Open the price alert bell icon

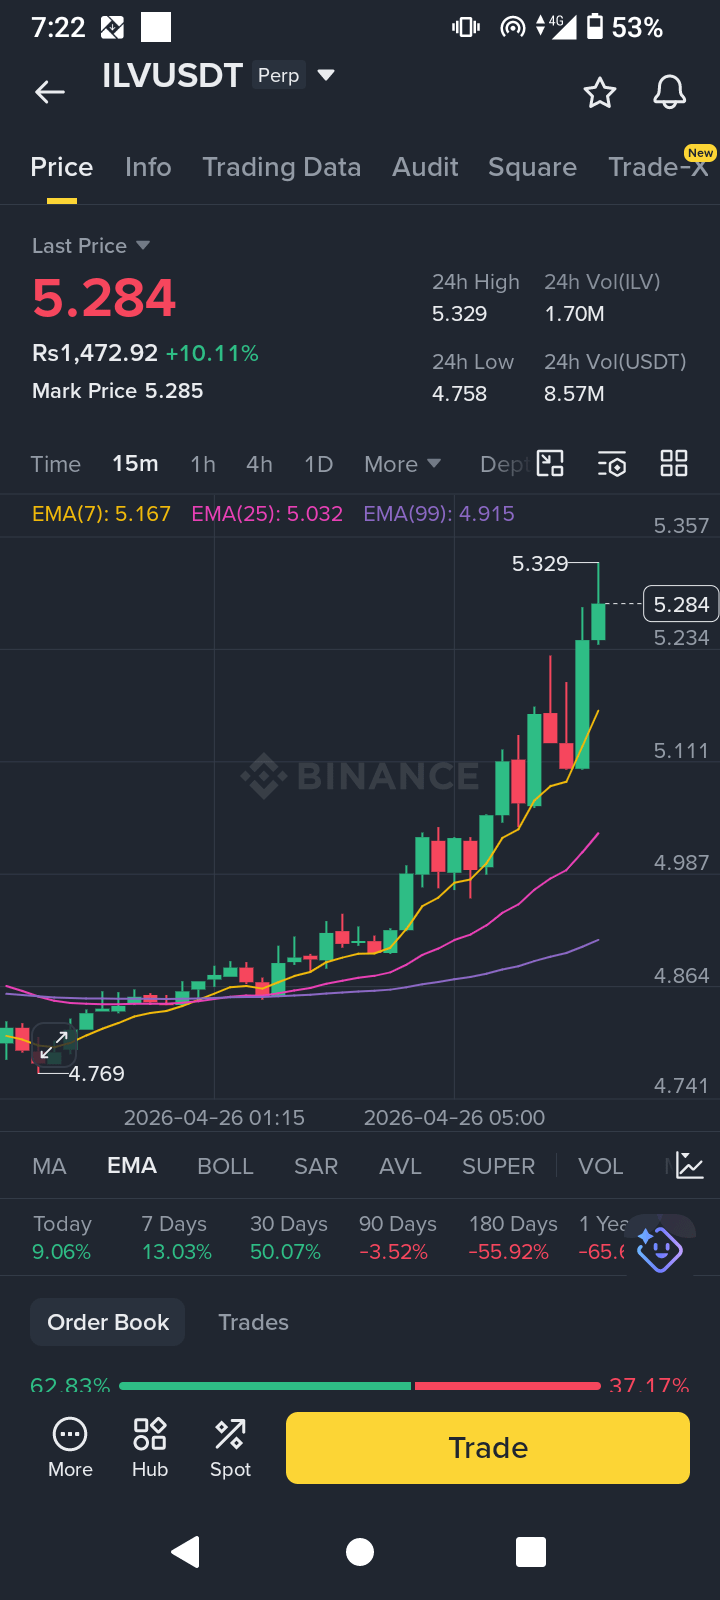(x=669, y=93)
